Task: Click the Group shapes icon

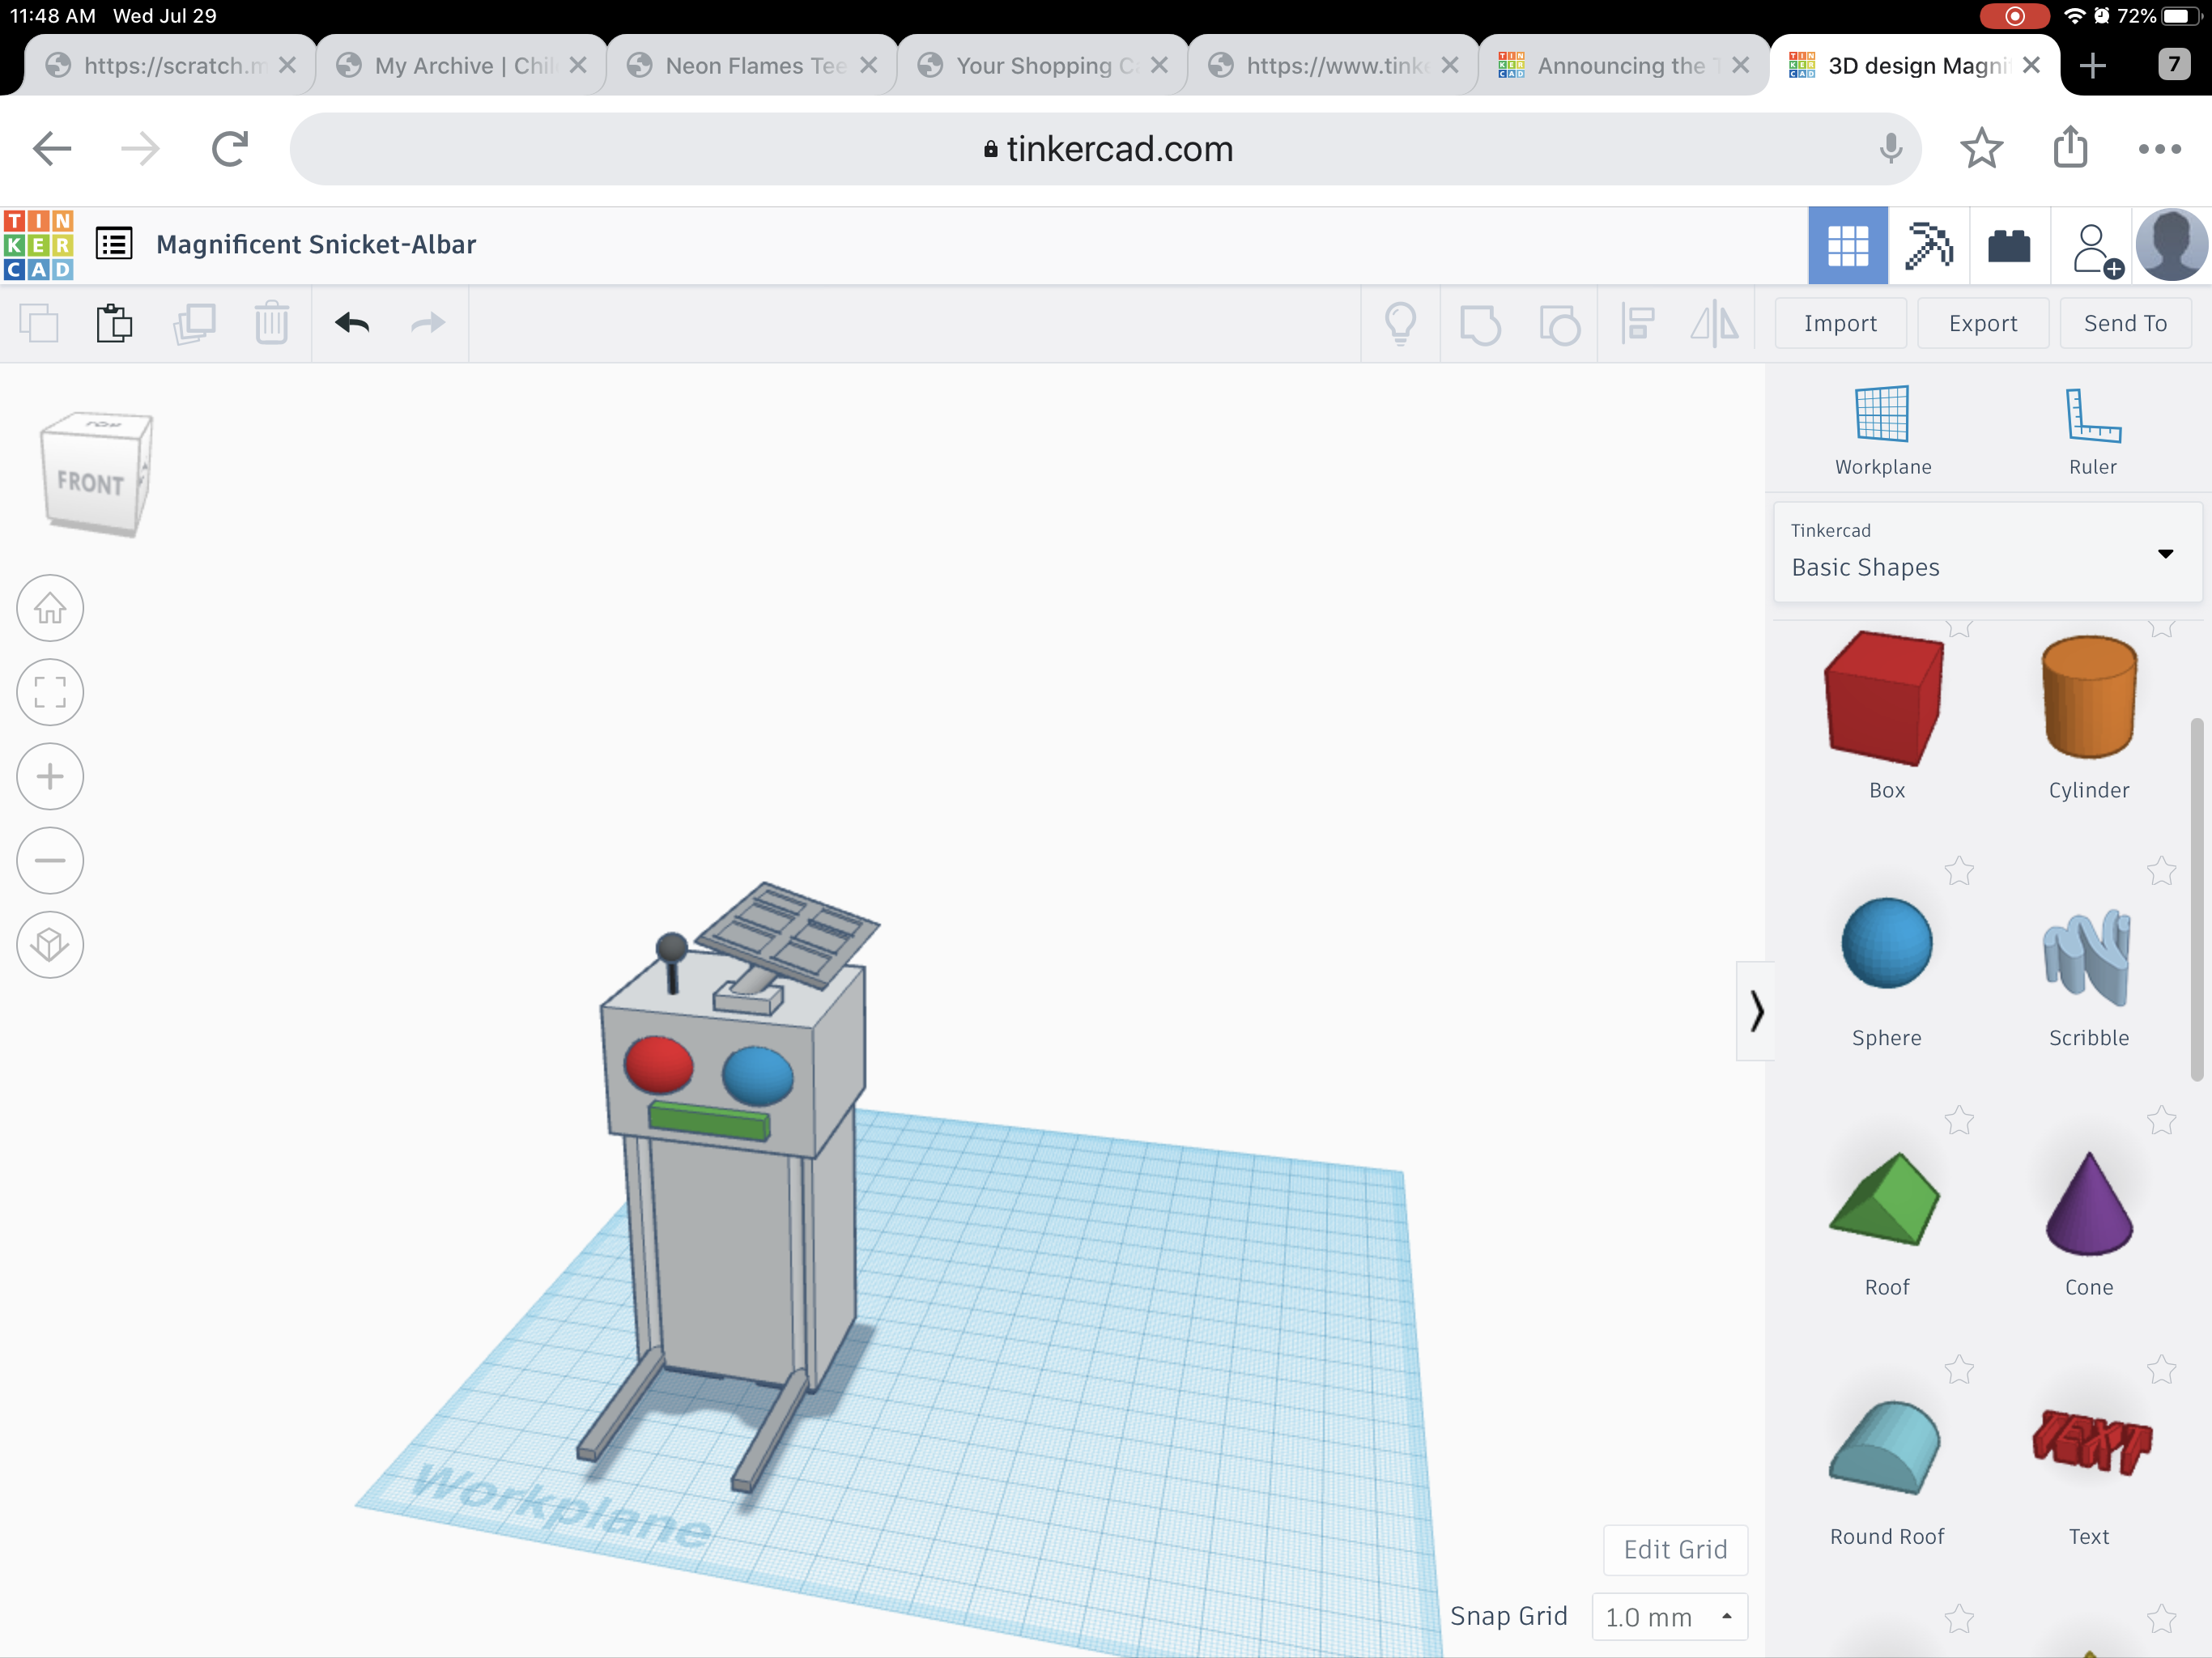Action: (x=1480, y=324)
